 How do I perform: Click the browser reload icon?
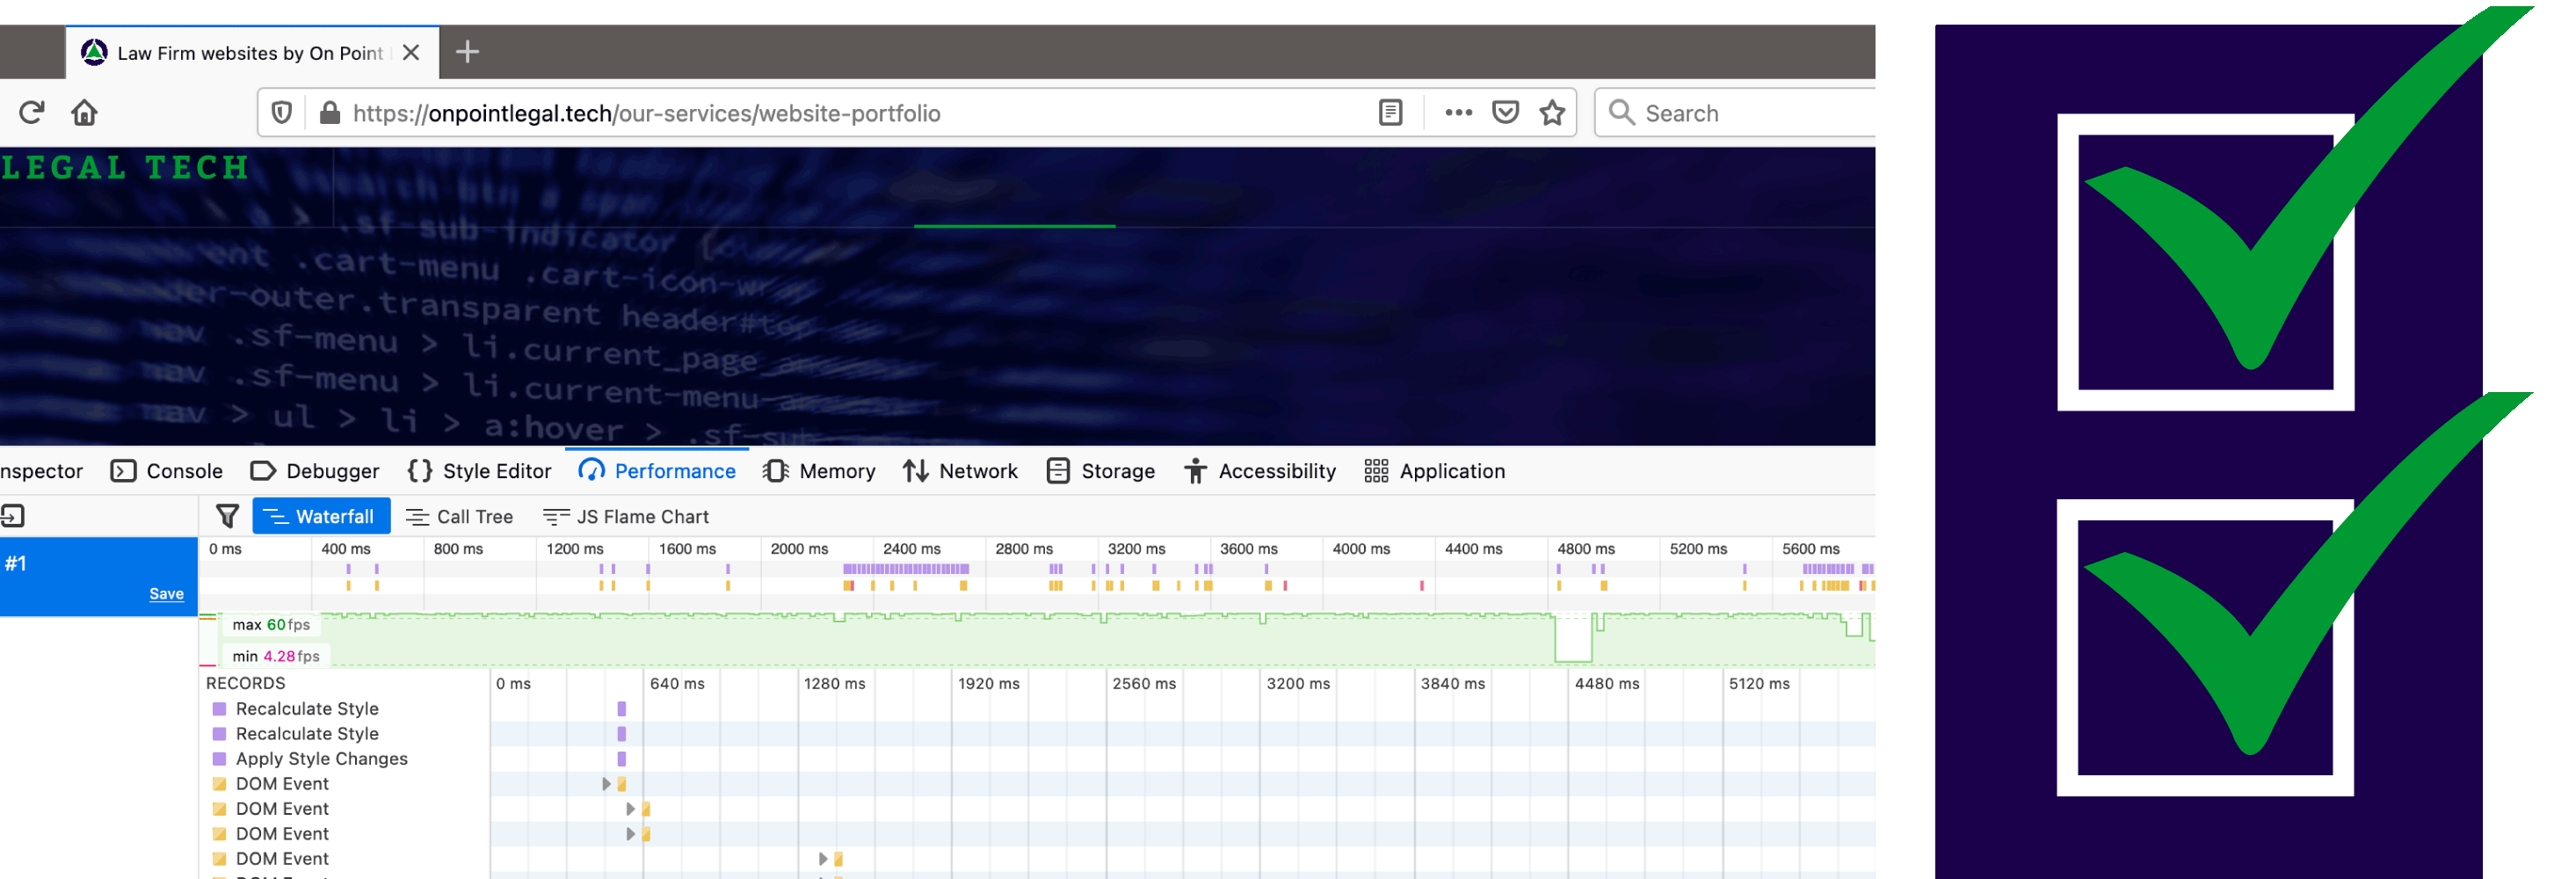coord(31,112)
